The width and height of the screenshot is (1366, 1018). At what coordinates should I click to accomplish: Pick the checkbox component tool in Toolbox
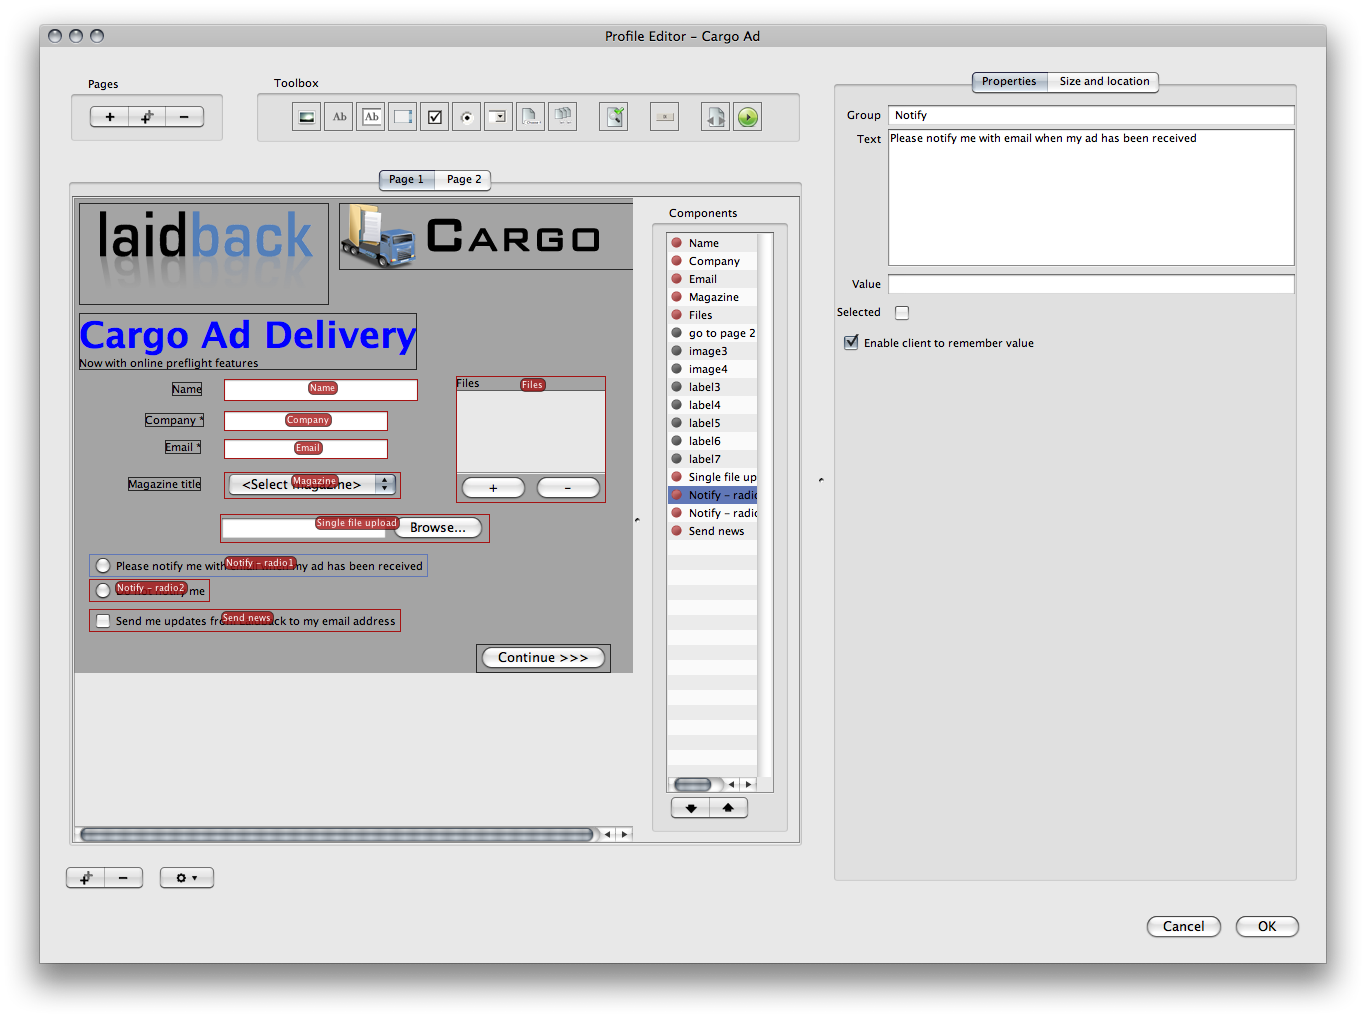pyautogui.click(x=435, y=117)
